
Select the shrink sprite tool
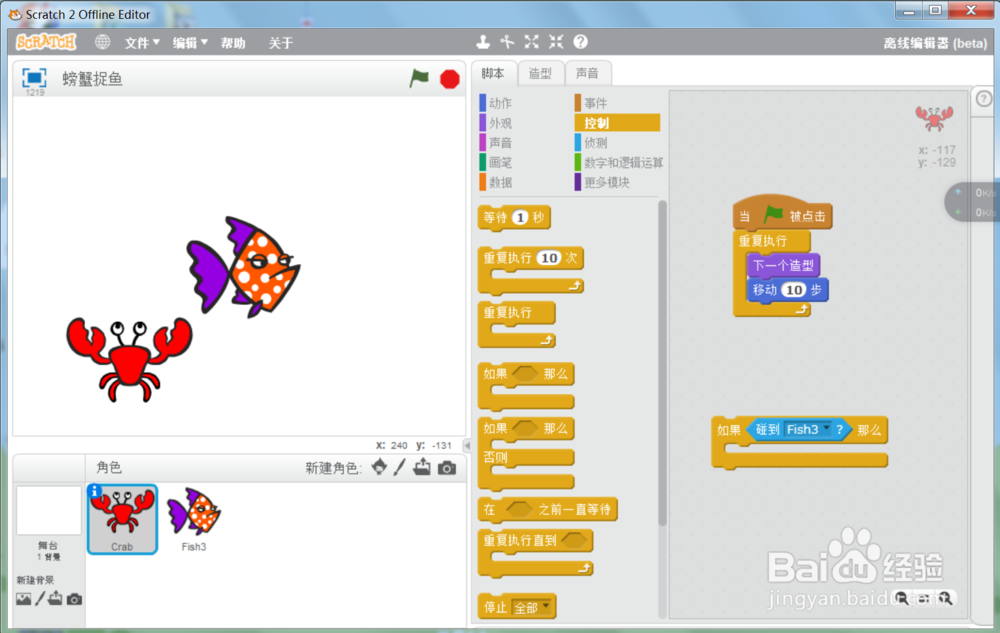pyautogui.click(x=556, y=42)
